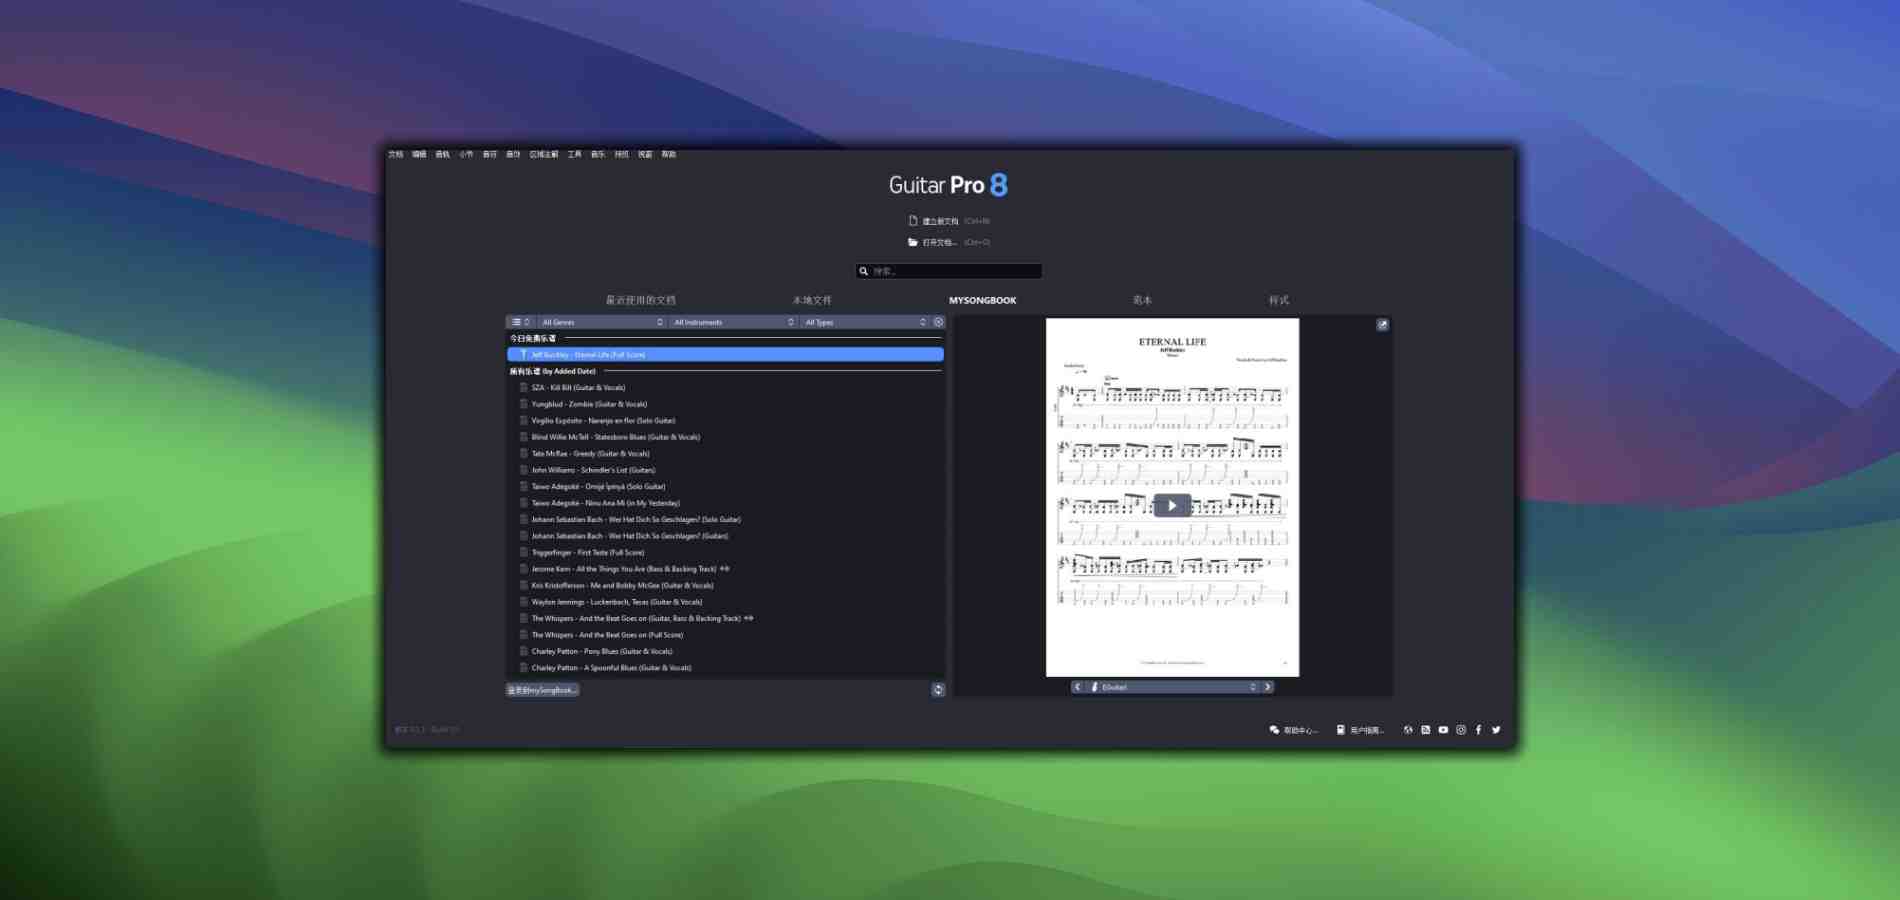Click the refresh icon below the song list
Screen dimensions: 1900x900
point(937,689)
